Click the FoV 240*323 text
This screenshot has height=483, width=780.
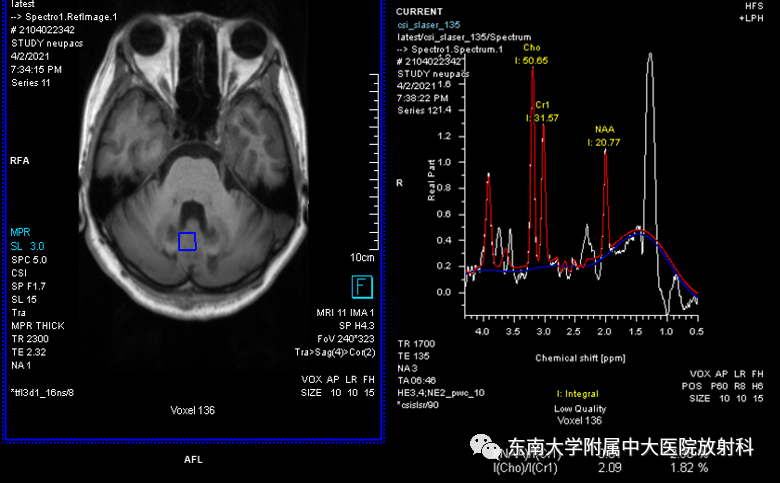(x=346, y=339)
